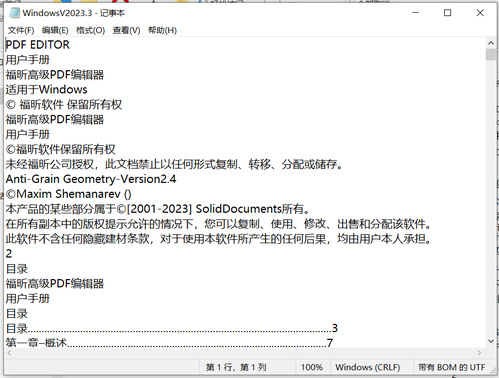Screen dimensions: 499x378
Task: Open the 帮助(H) menu
Action: [162, 30]
